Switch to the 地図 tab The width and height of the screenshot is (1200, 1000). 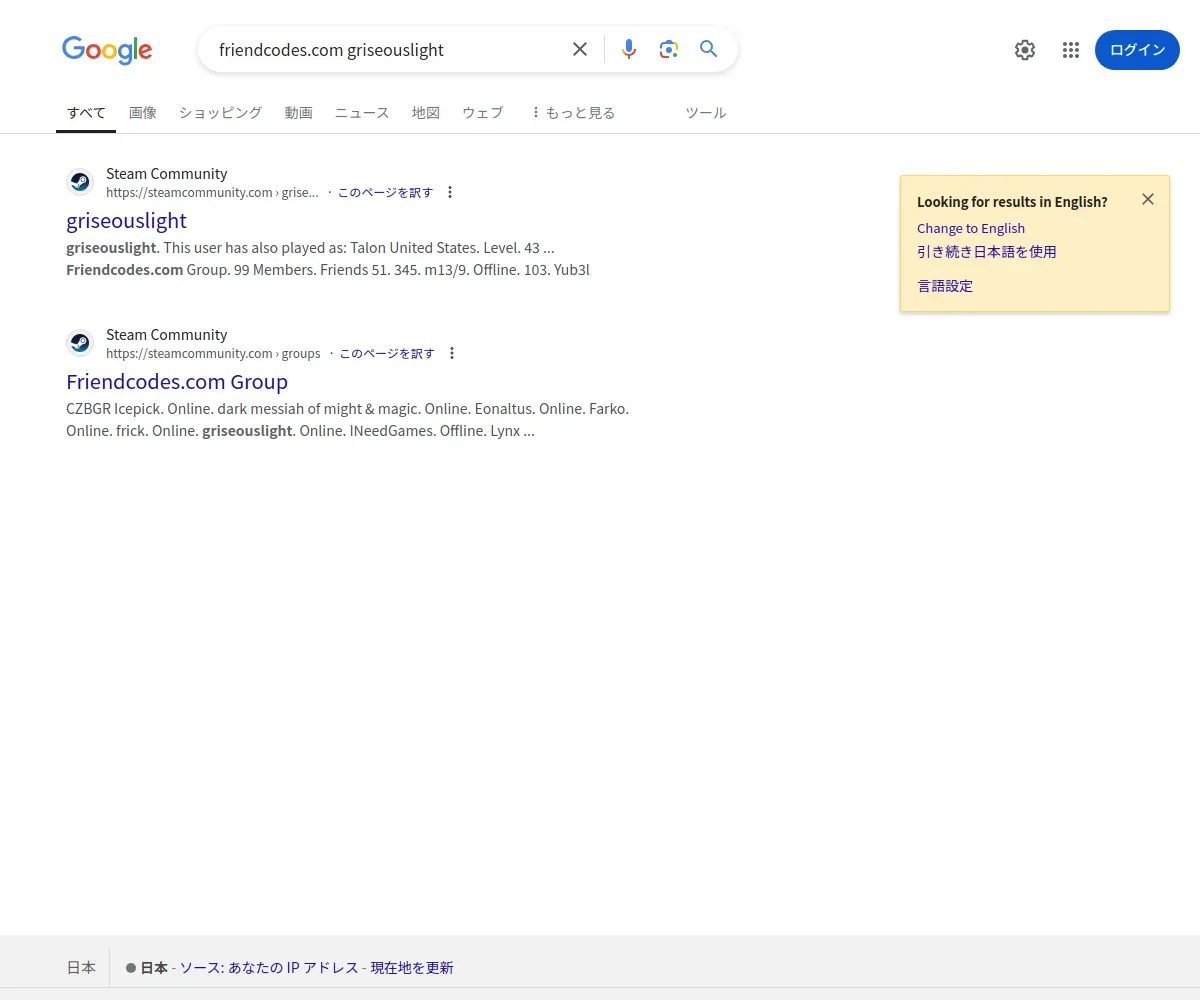click(x=426, y=113)
